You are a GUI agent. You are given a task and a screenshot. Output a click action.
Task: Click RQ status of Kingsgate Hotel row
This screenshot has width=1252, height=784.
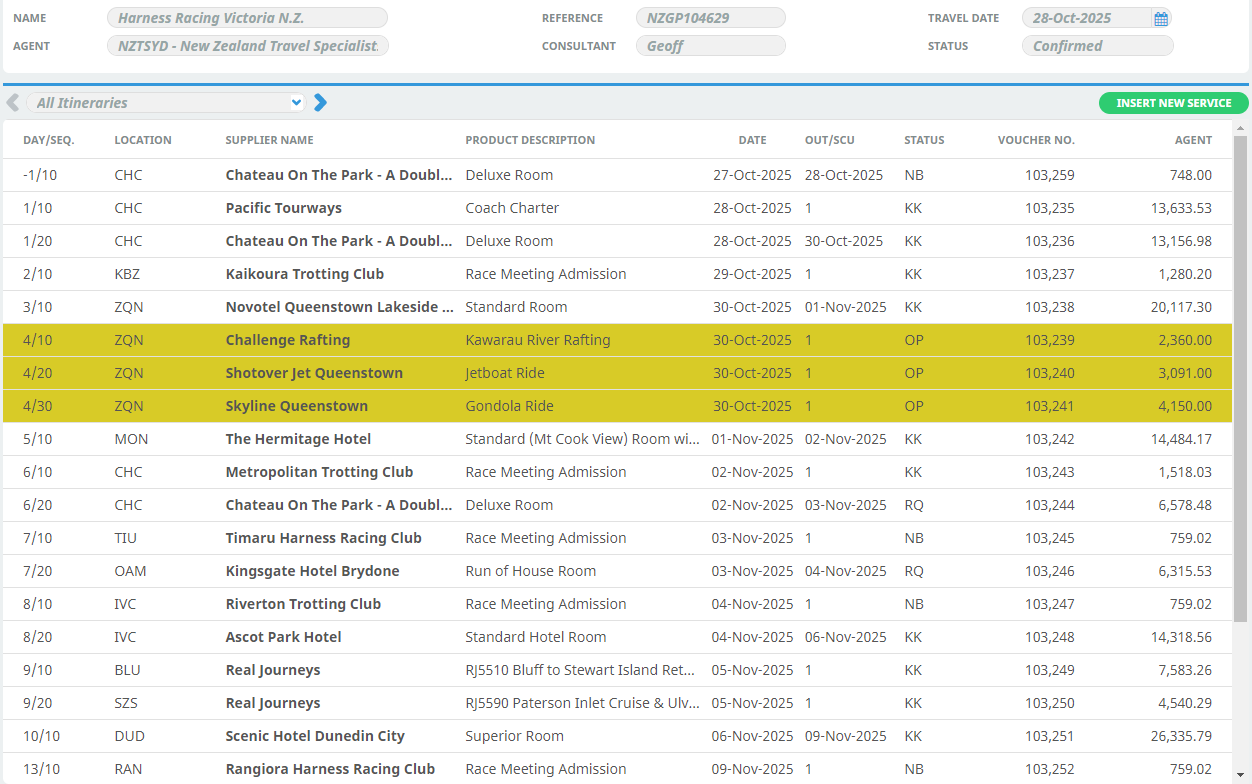point(914,571)
